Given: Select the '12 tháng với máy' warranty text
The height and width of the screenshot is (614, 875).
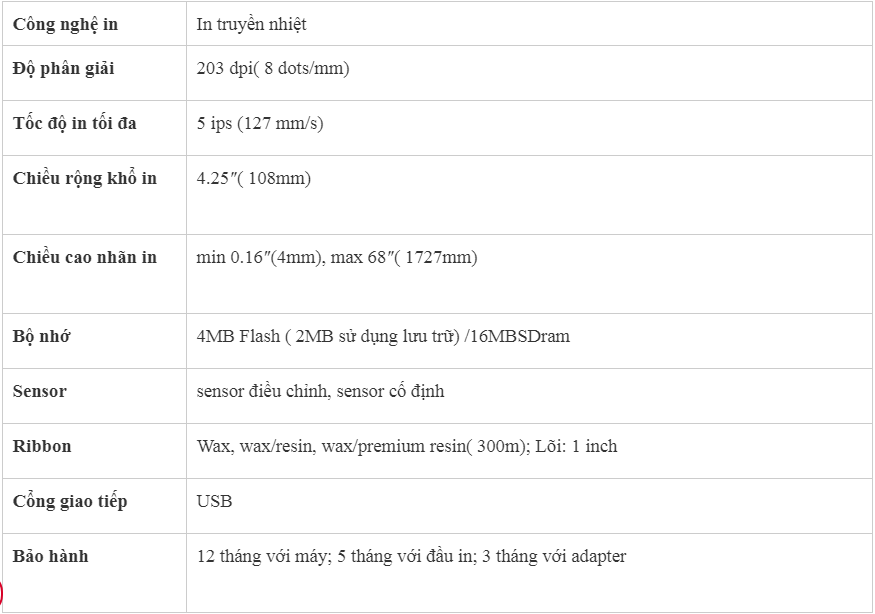Looking at the screenshot, I should 263,557.
